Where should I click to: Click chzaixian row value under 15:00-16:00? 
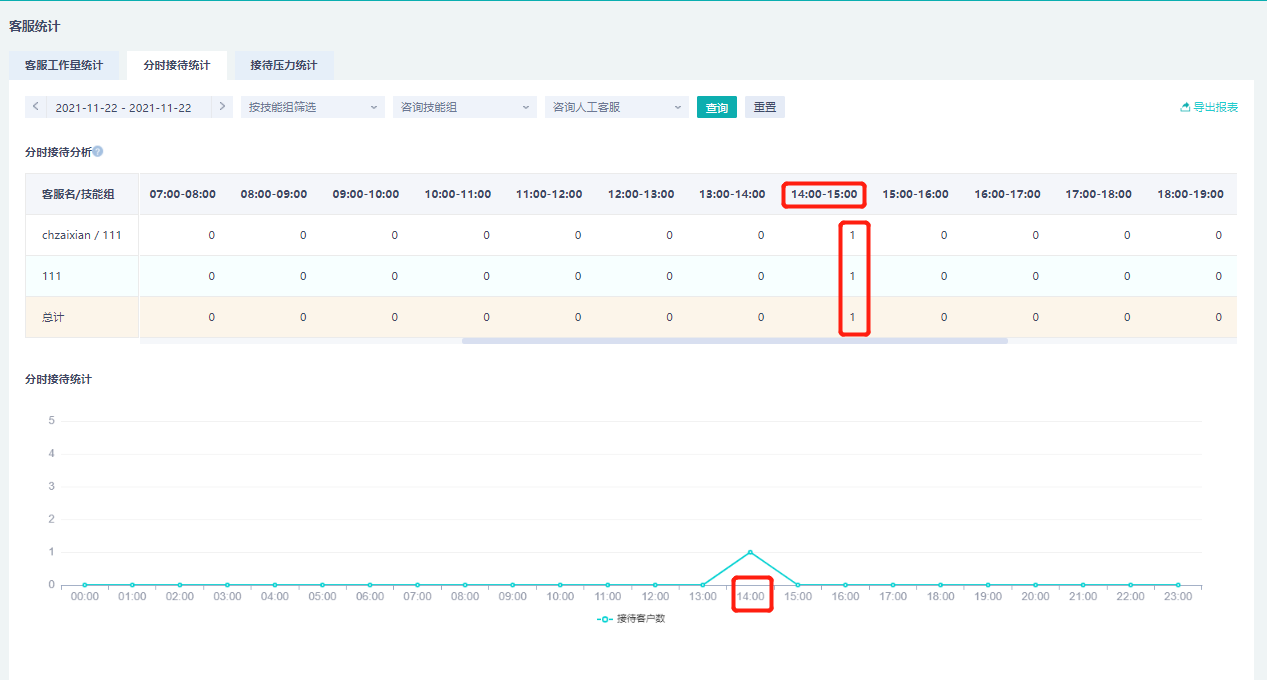(944, 235)
